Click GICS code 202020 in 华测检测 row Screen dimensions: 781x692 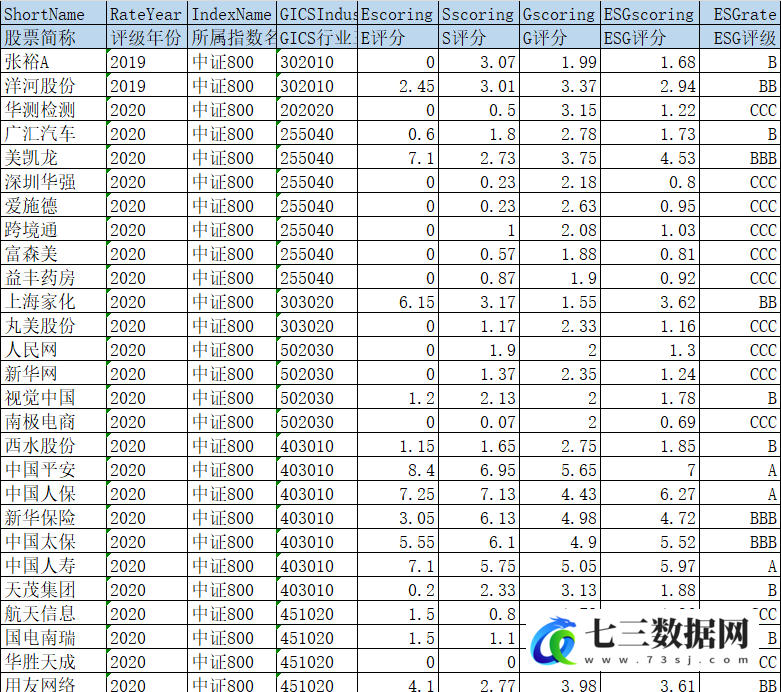[317, 109]
